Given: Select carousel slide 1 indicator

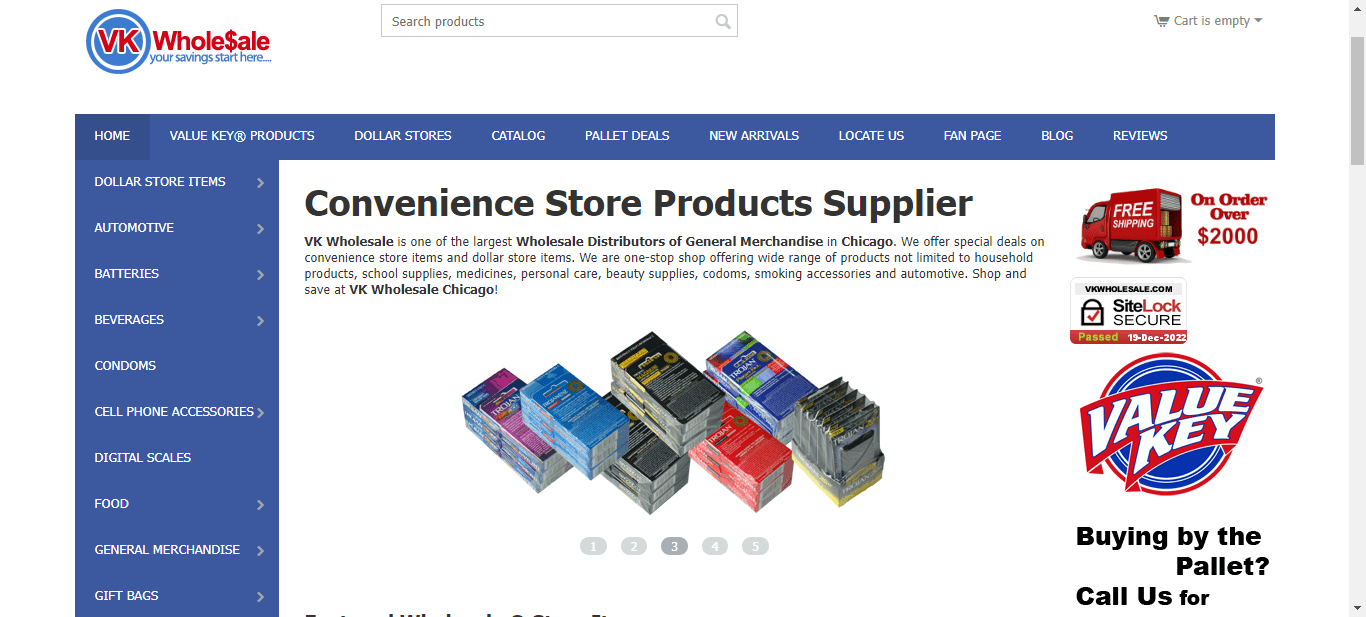Looking at the screenshot, I should pos(593,546).
